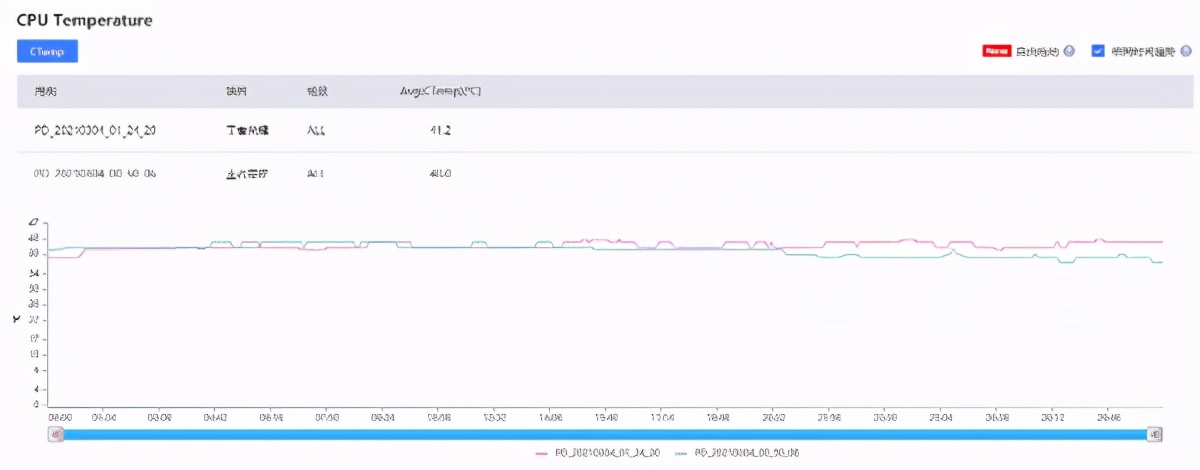Screen dimensions: 1200x470
Task: Click the first column header in the table
Action: 45,91
